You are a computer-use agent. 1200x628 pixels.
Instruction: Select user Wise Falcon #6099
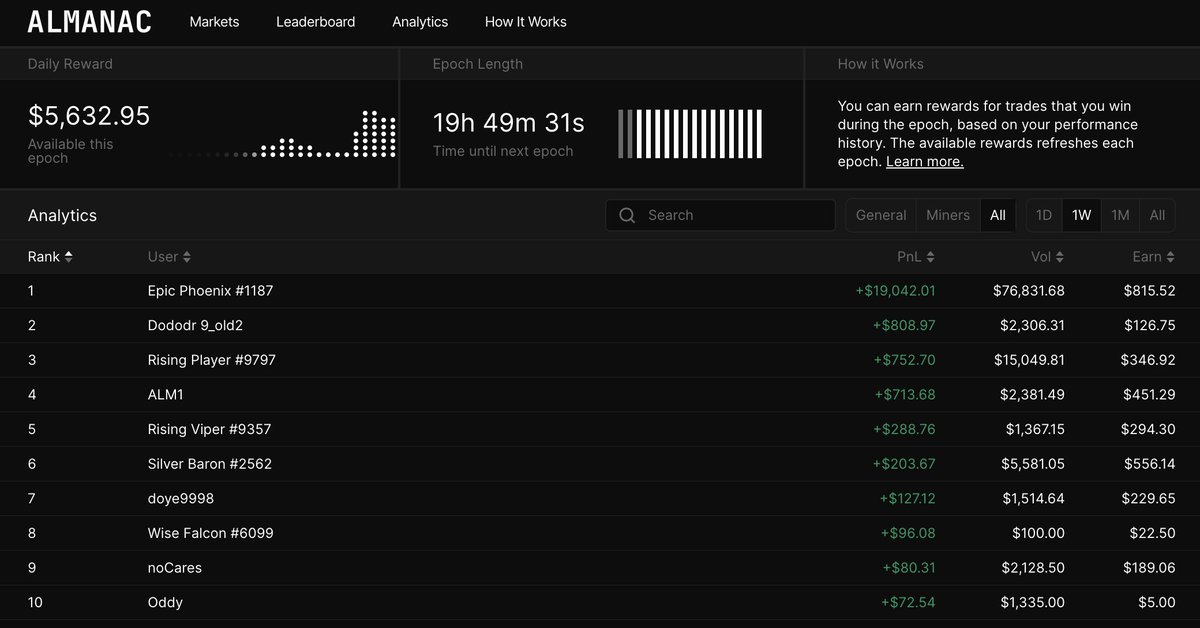[210, 533]
